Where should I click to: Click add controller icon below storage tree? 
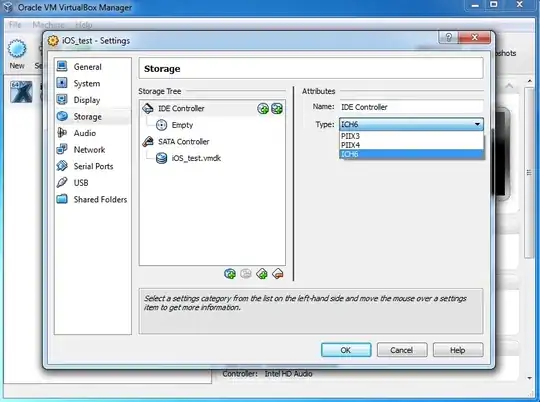click(x=262, y=274)
